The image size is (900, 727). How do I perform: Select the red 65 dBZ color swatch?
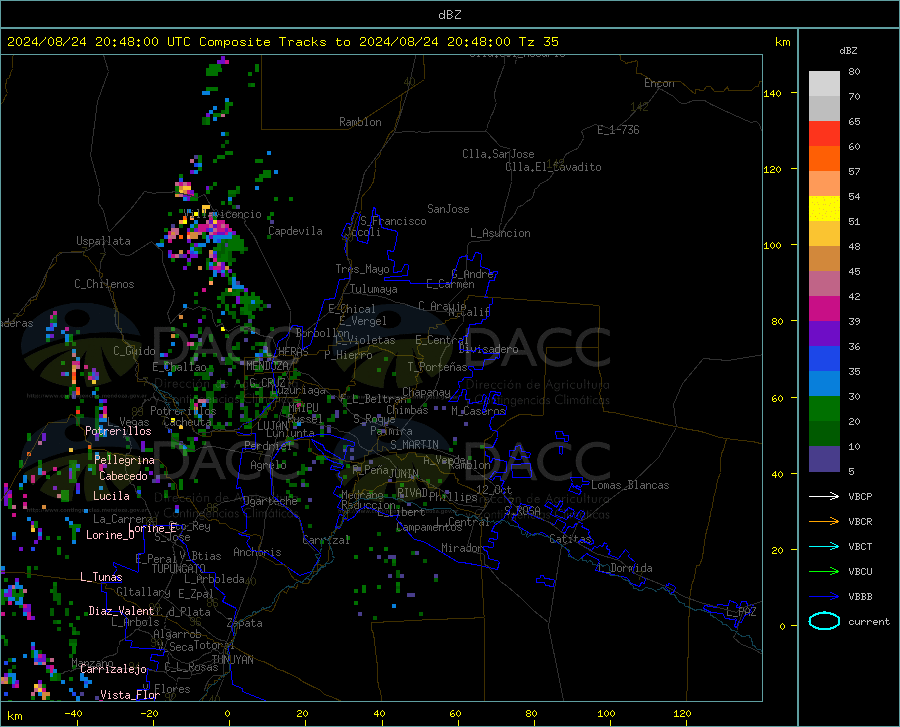[824, 134]
